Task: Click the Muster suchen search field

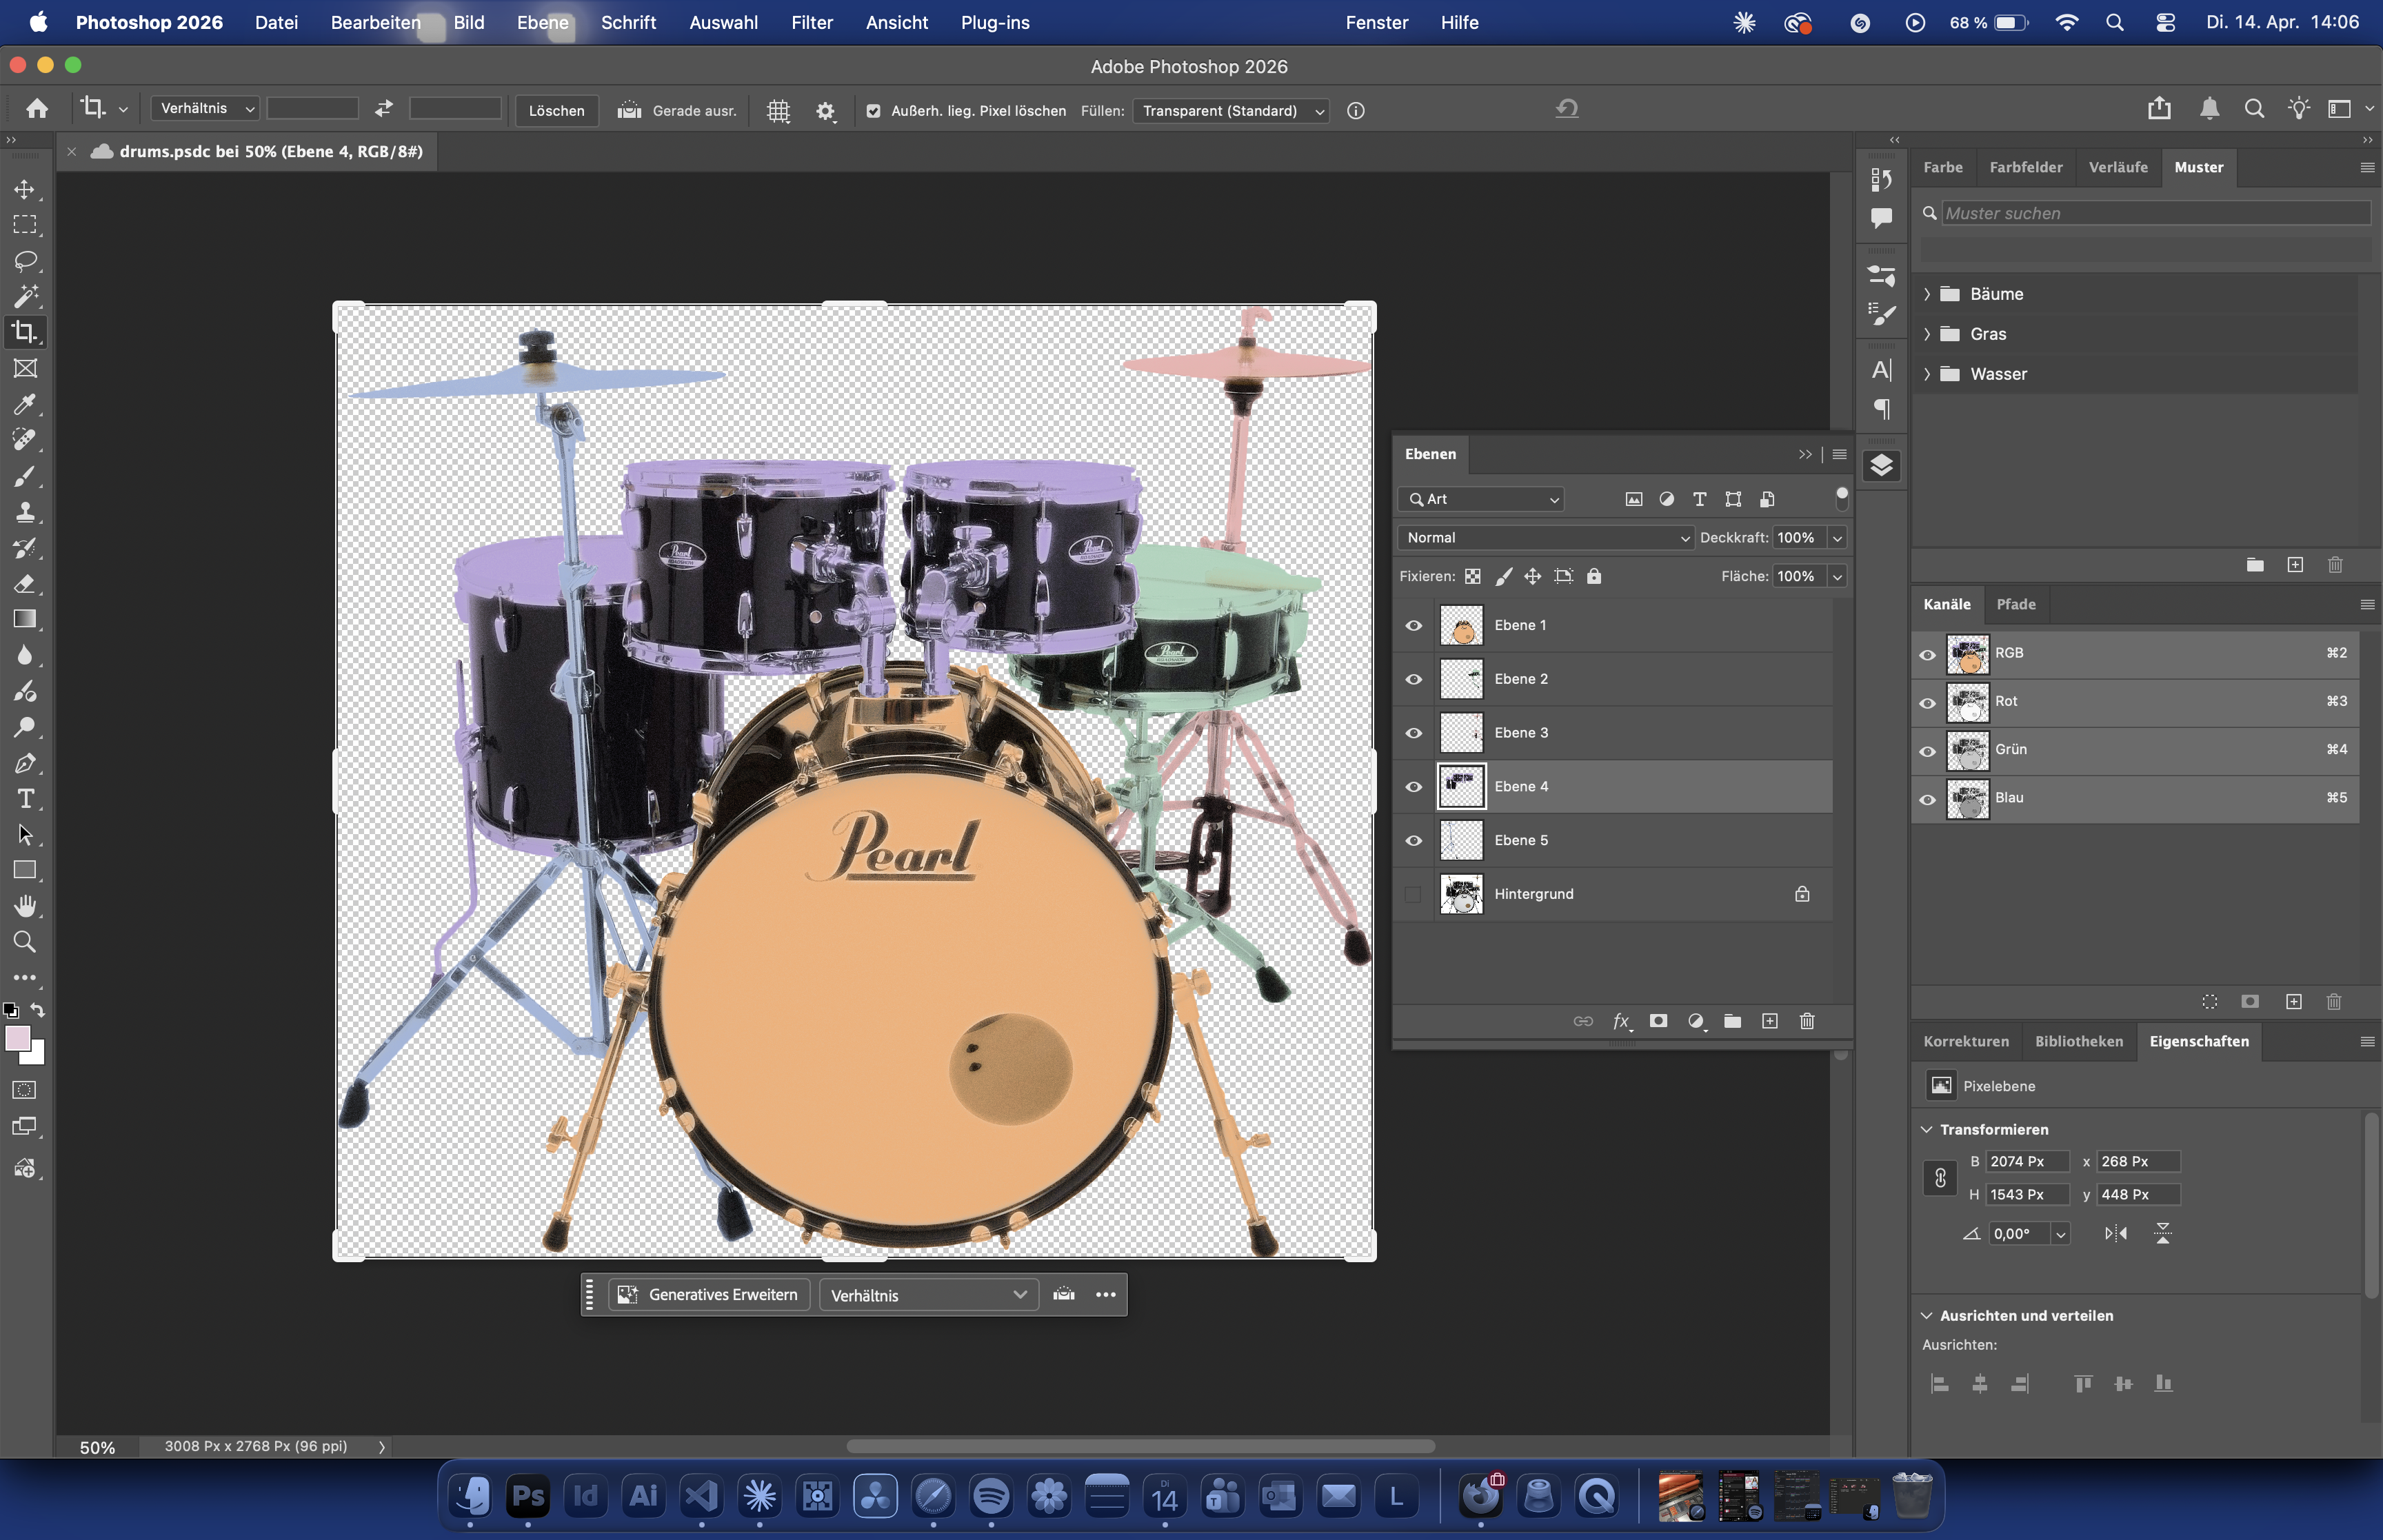Action: (x=2156, y=213)
